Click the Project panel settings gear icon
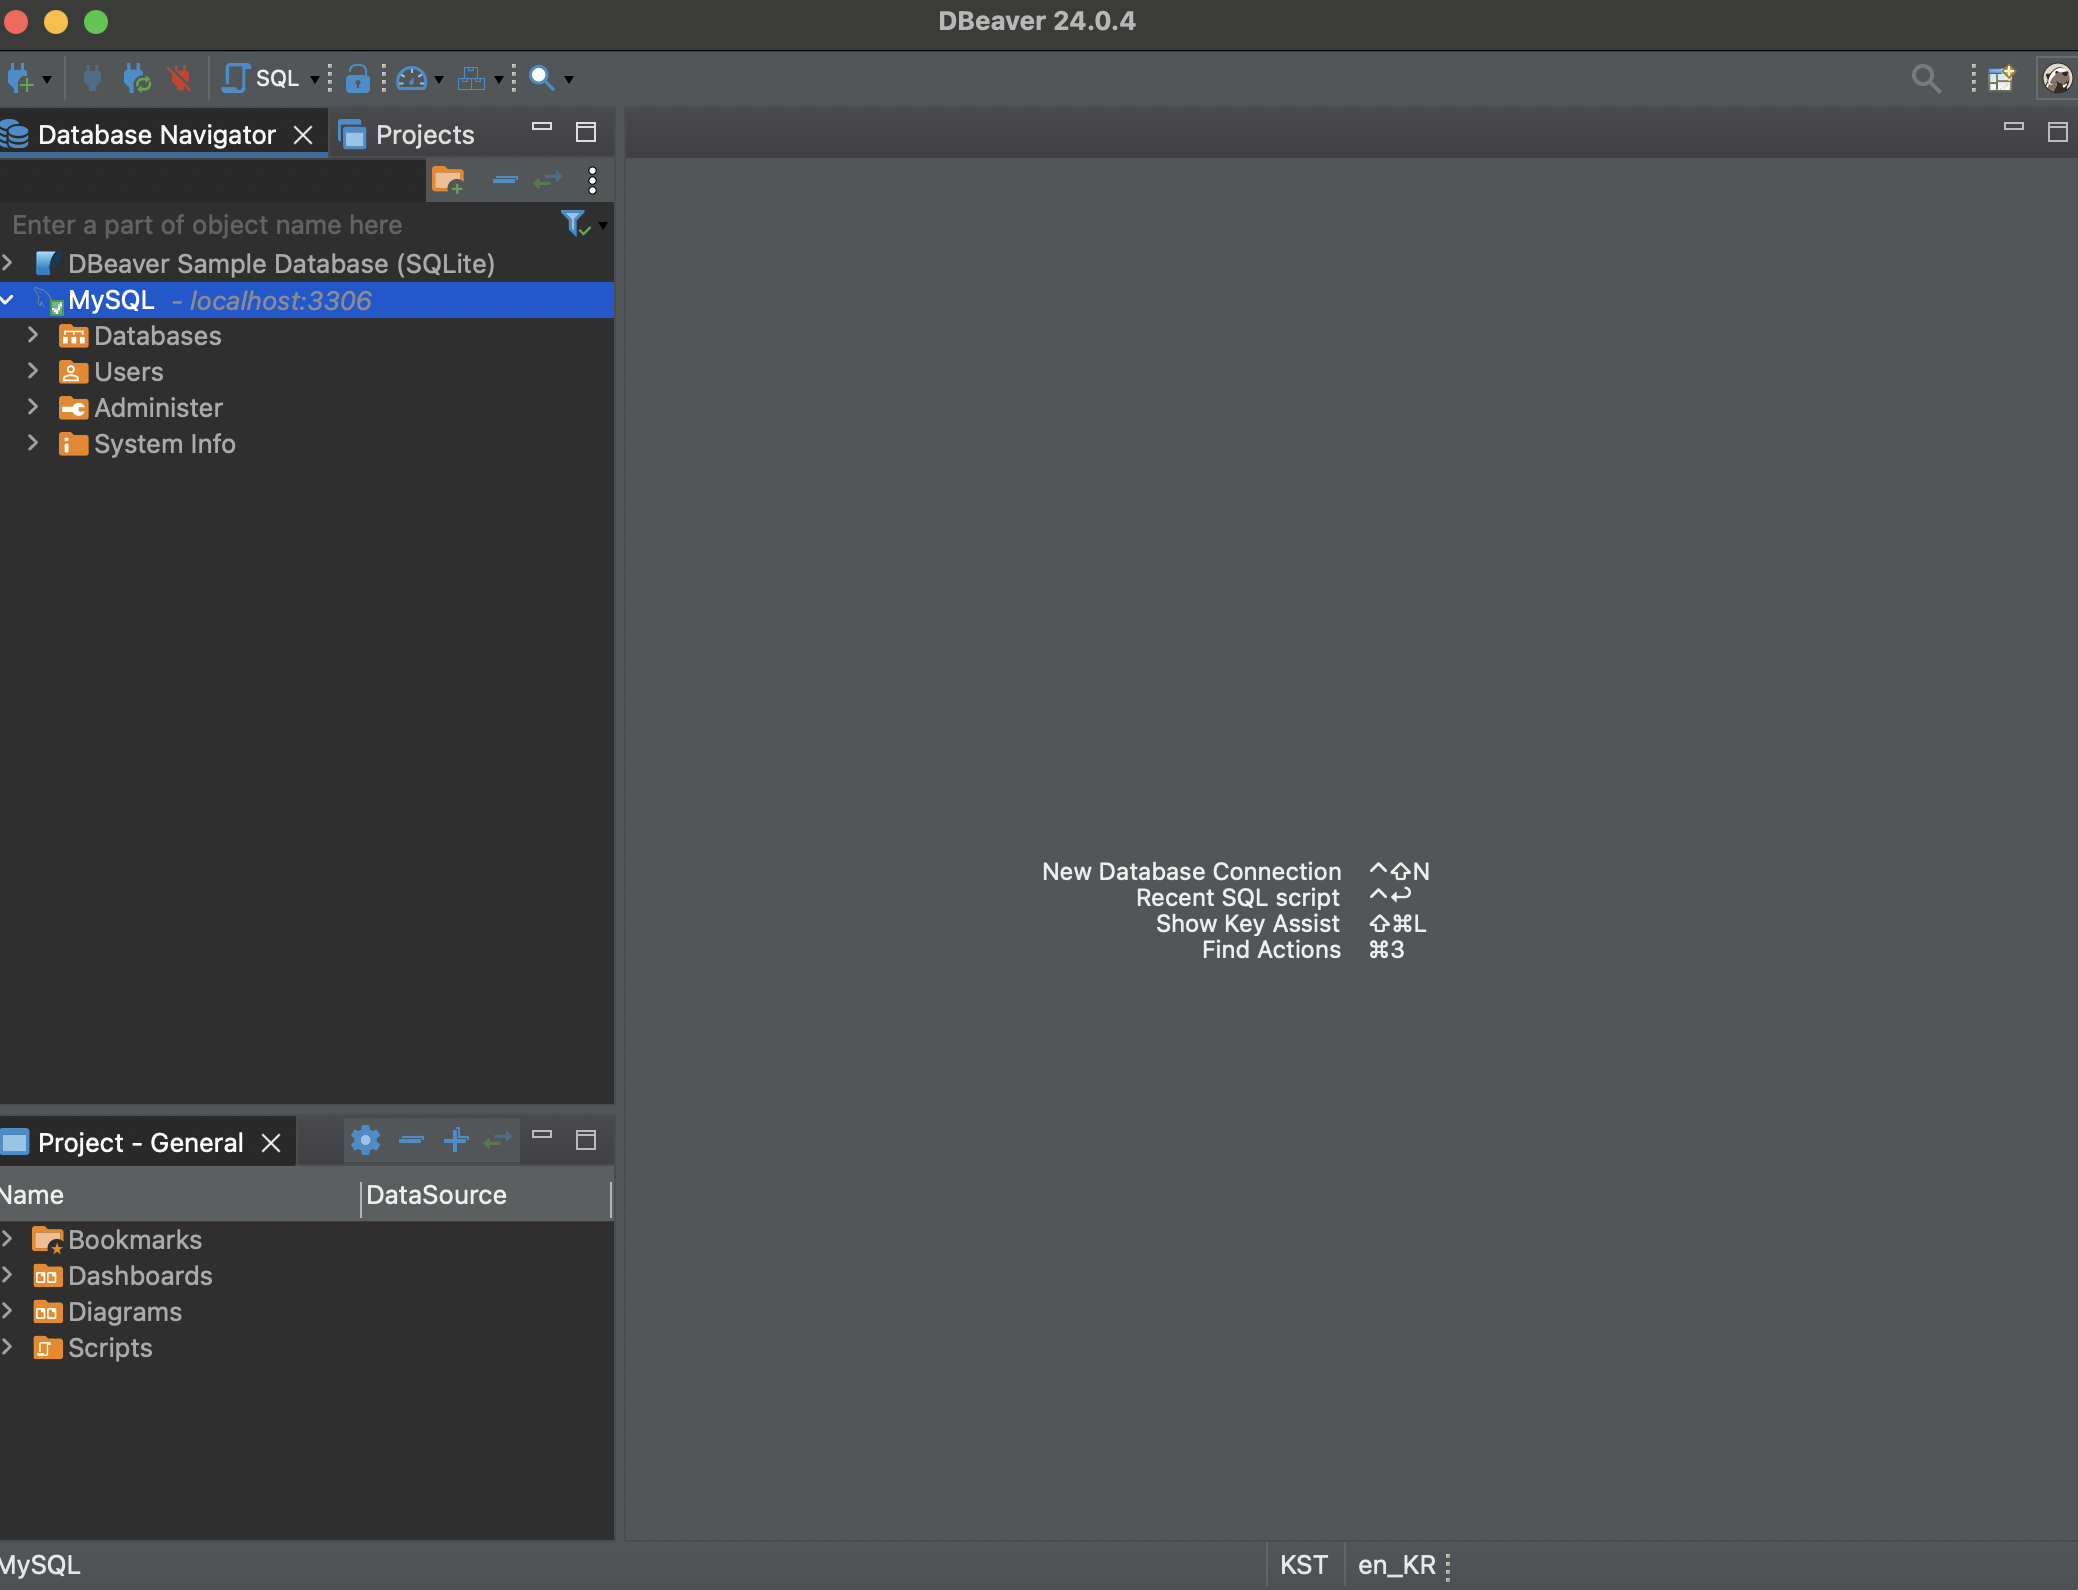Image resolution: width=2078 pixels, height=1590 pixels. point(365,1140)
